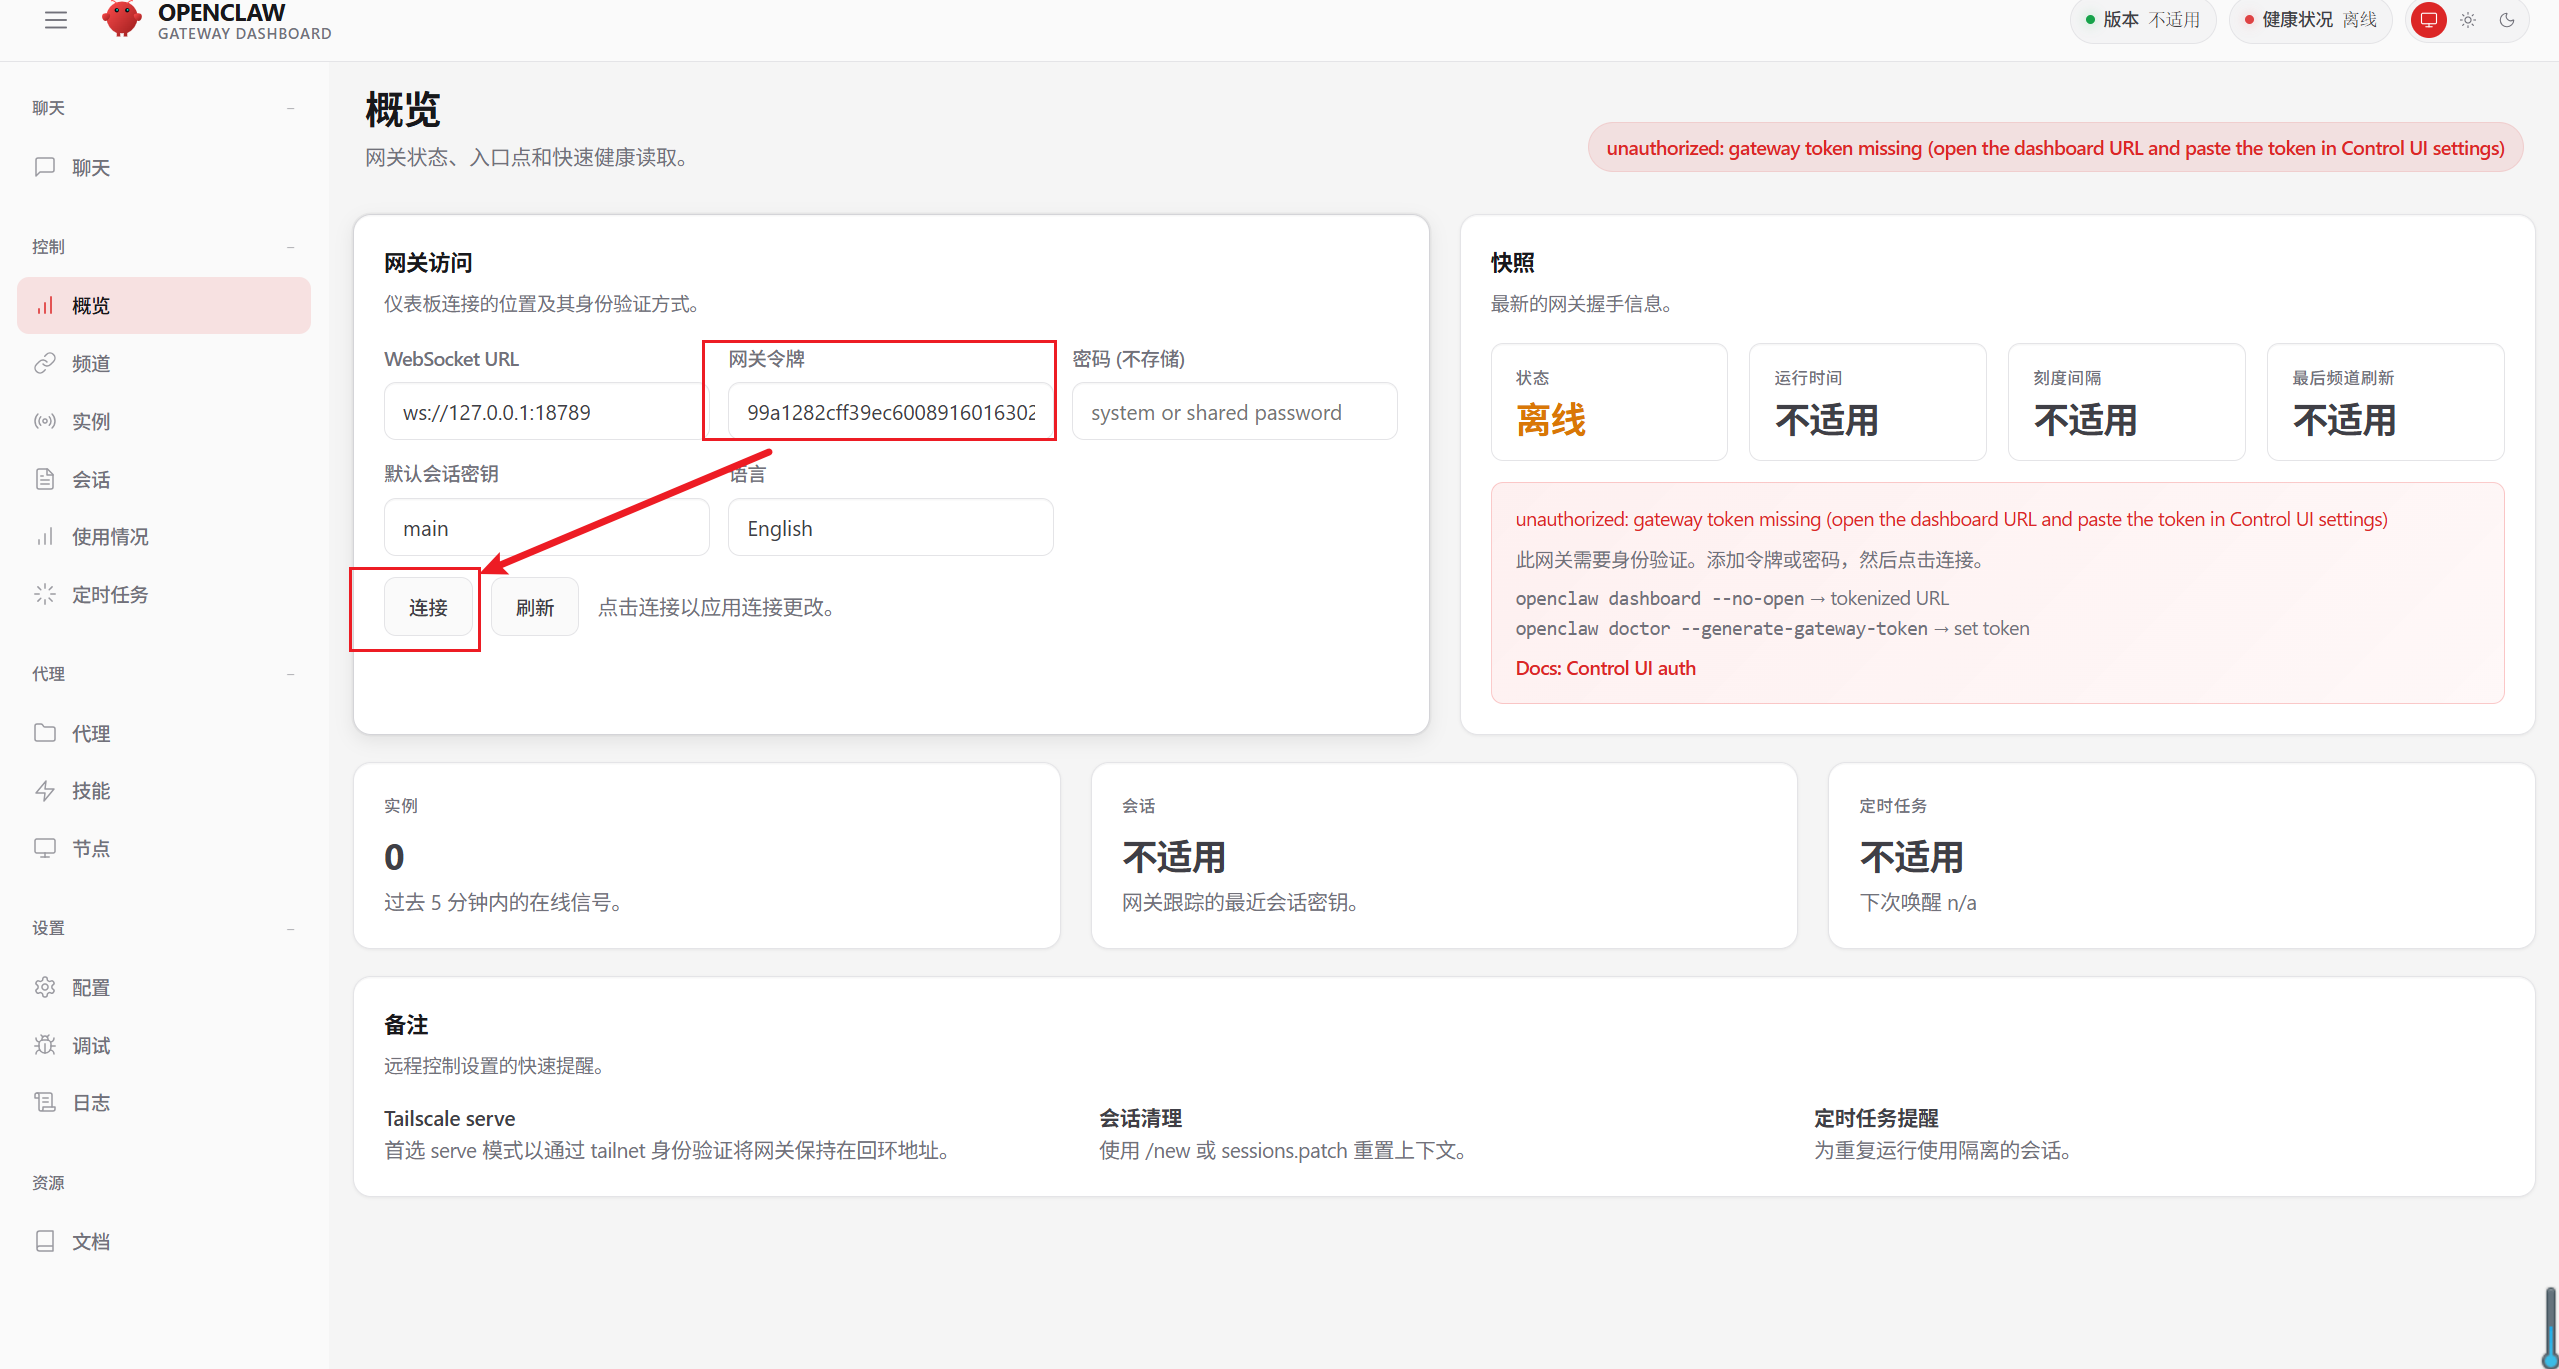Image resolution: width=2559 pixels, height=1369 pixels.
Task: Focus the 默认会话密钥 field containing main
Action: click(x=546, y=528)
